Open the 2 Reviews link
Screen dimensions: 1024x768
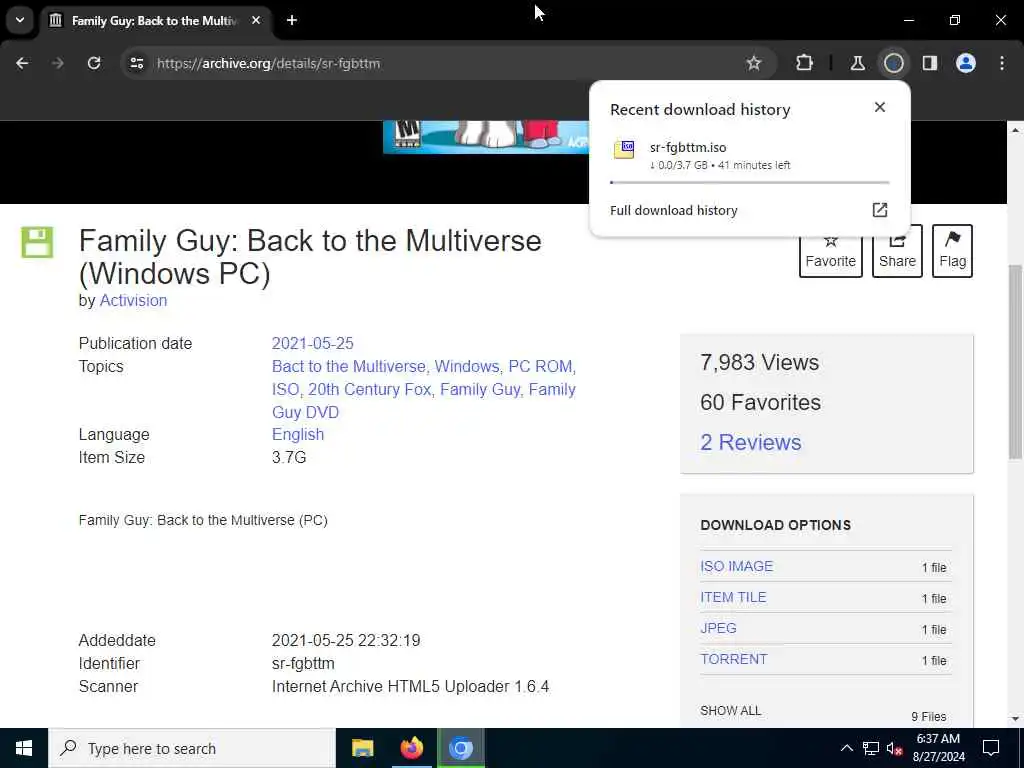tap(750, 442)
